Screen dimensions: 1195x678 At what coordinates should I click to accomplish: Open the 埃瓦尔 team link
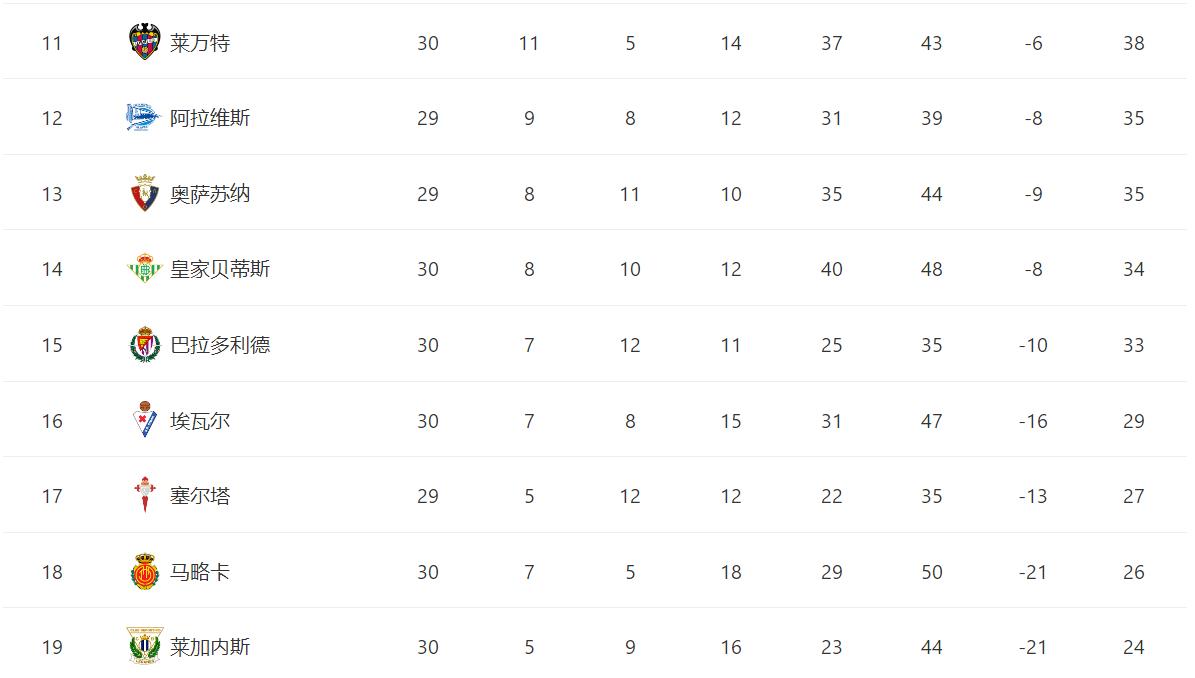pyautogui.click(x=200, y=421)
